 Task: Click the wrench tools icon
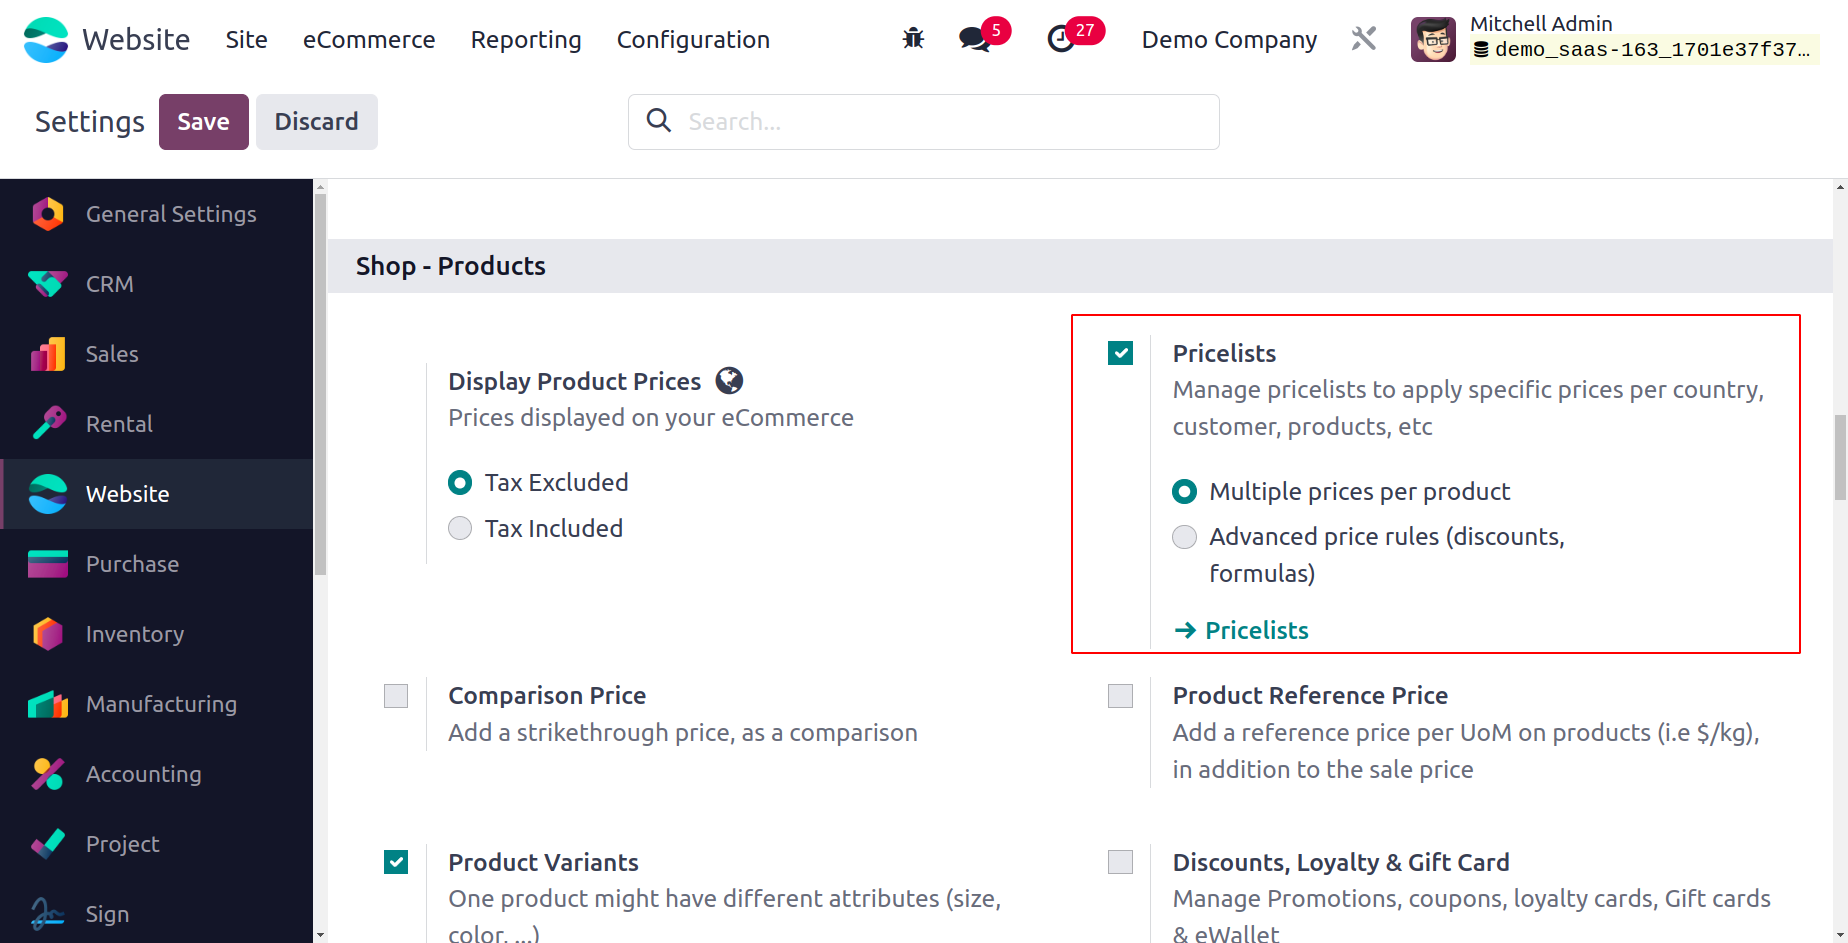tap(1364, 39)
